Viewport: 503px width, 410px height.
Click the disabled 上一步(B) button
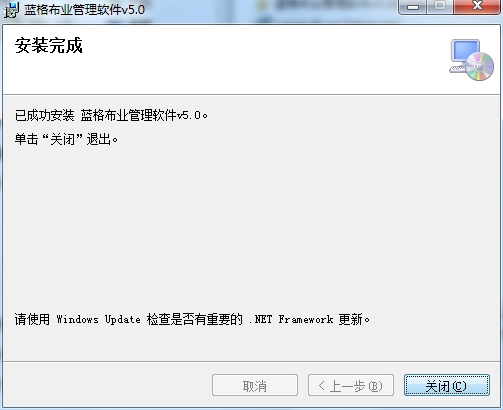point(351,385)
